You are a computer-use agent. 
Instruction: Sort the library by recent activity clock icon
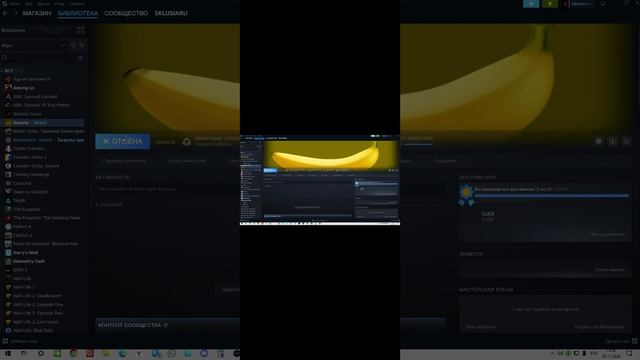[x=73, y=46]
